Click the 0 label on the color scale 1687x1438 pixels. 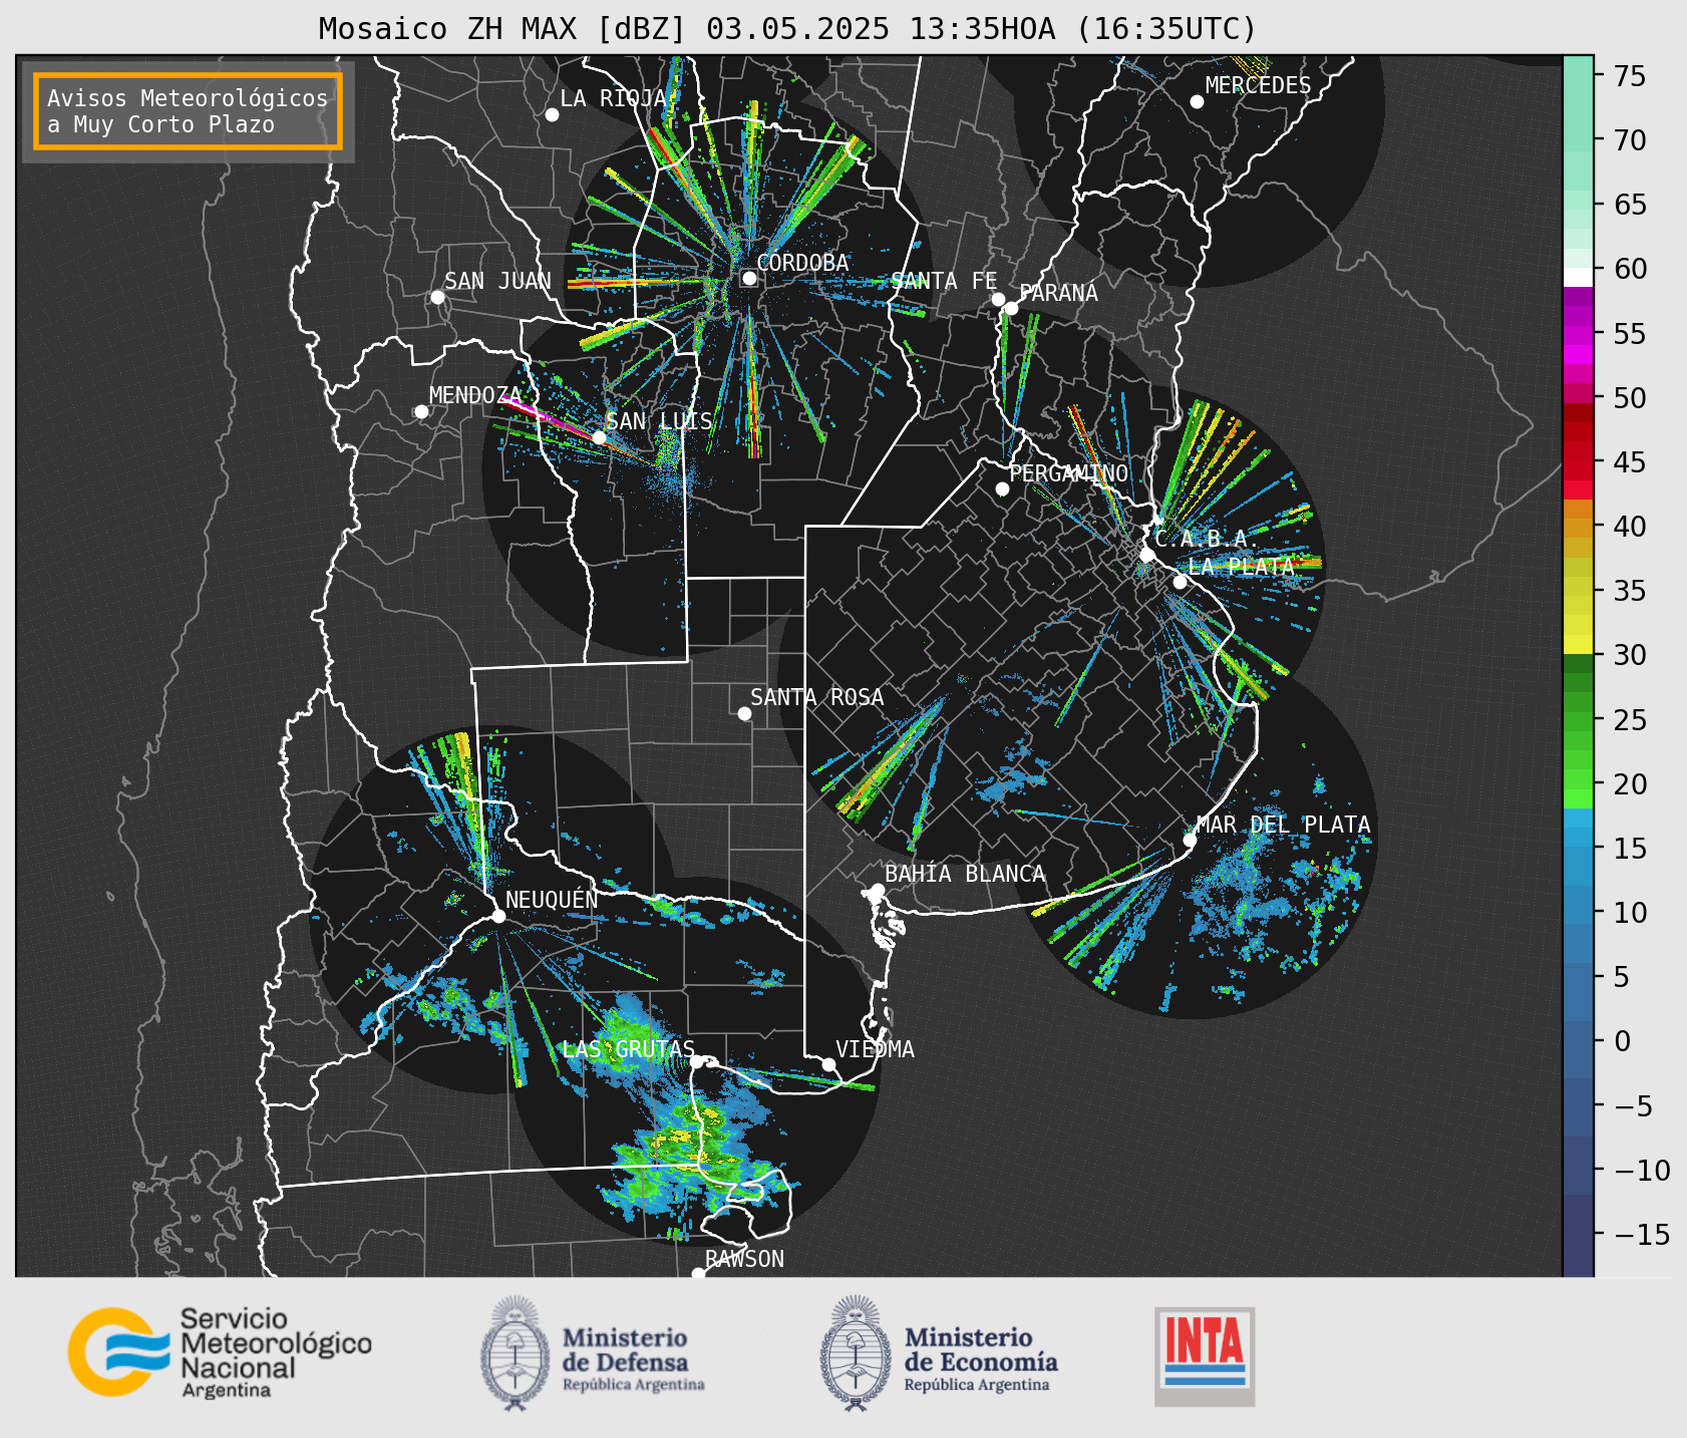coord(1621,1041)
